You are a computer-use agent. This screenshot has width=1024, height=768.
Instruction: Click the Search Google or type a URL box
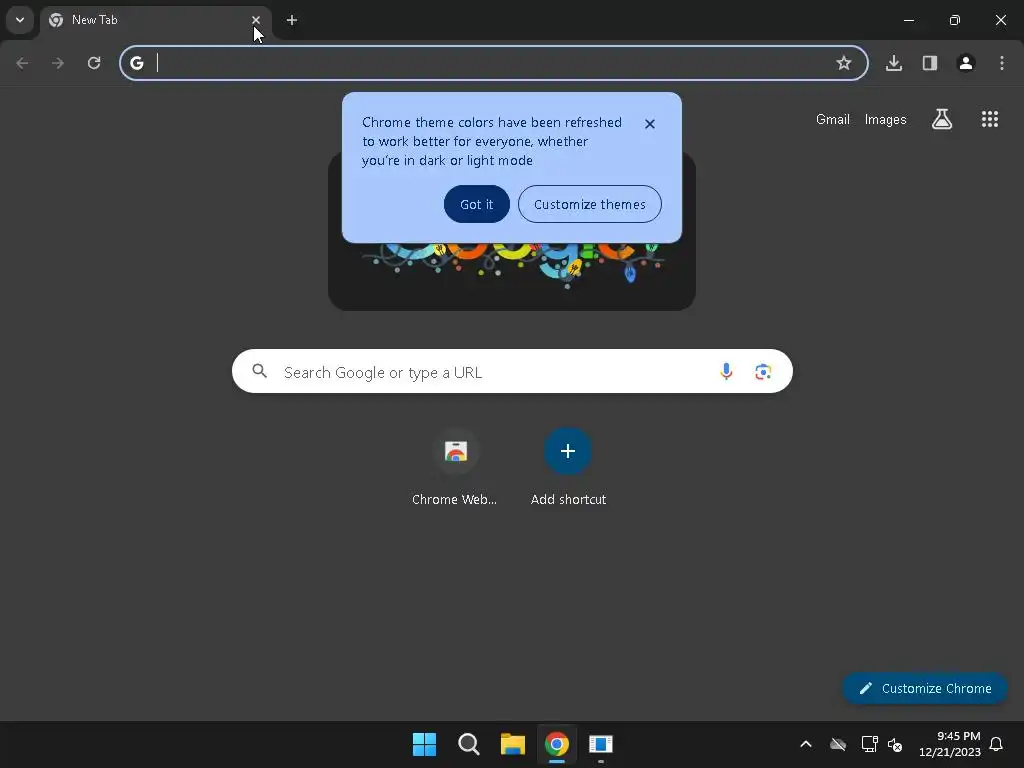[x=512, y=372]
